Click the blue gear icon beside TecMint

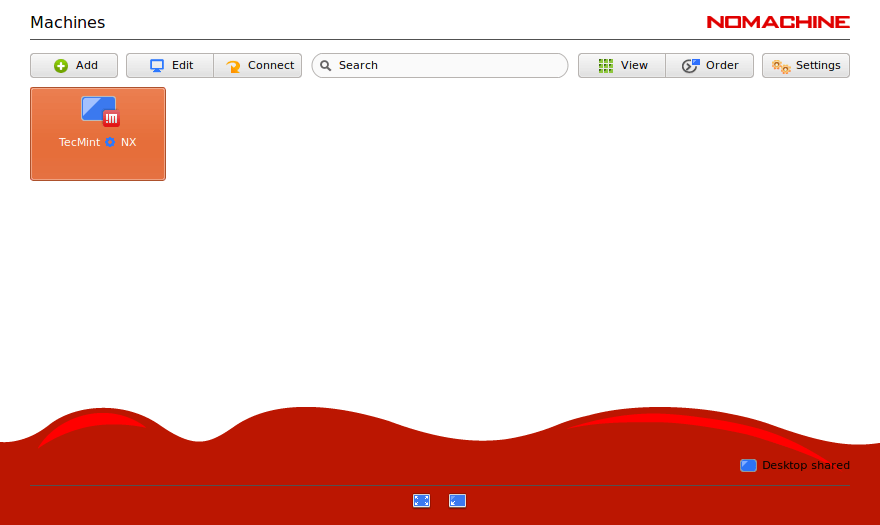point(110,142)
